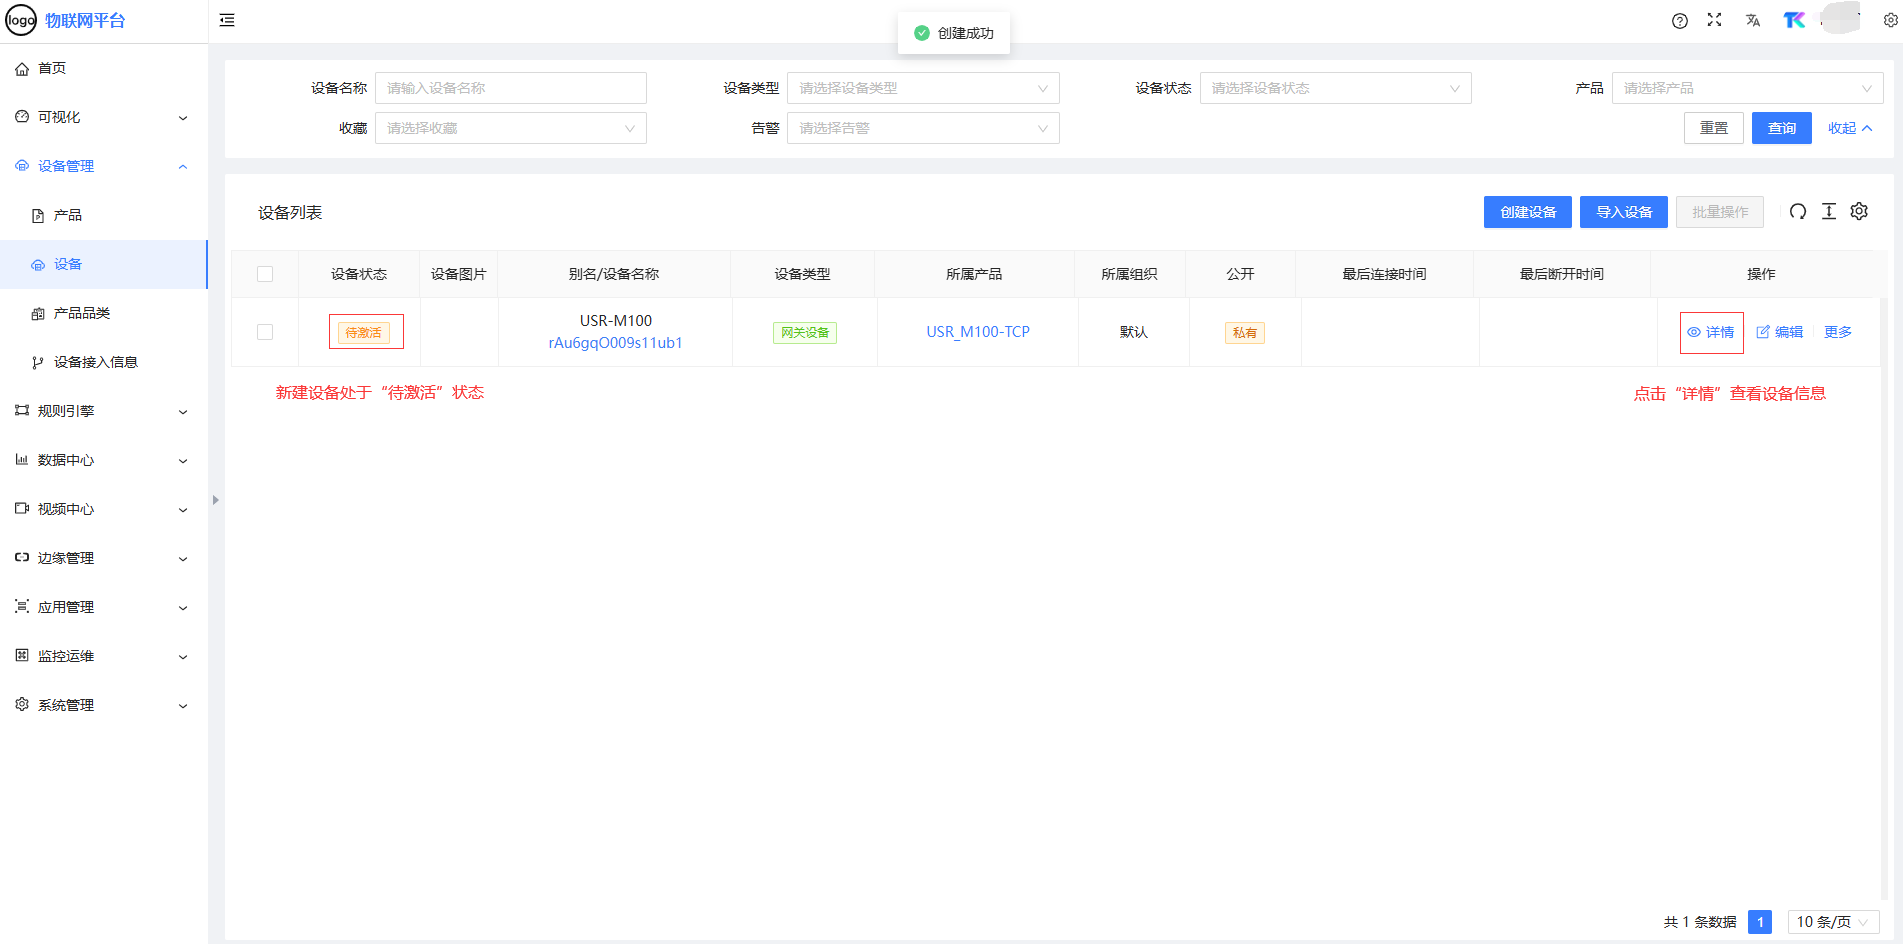Image resolution: width=1903 pixels, height=944 pixels.
Task: Collapse the sidebar with the menu fold icon
Action: tap(227, 20)
